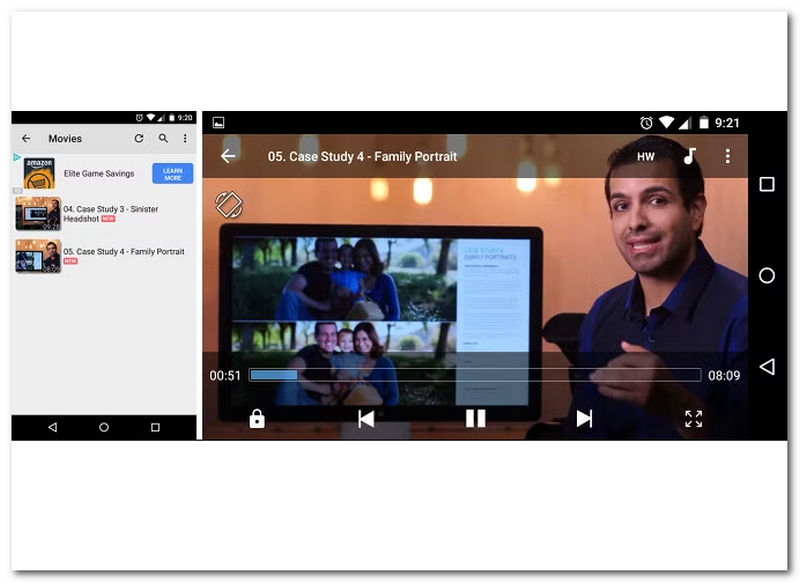Click the Case Study 3 video thumbnail
Viewport: 800px width, 583px height.
point(37,213)
